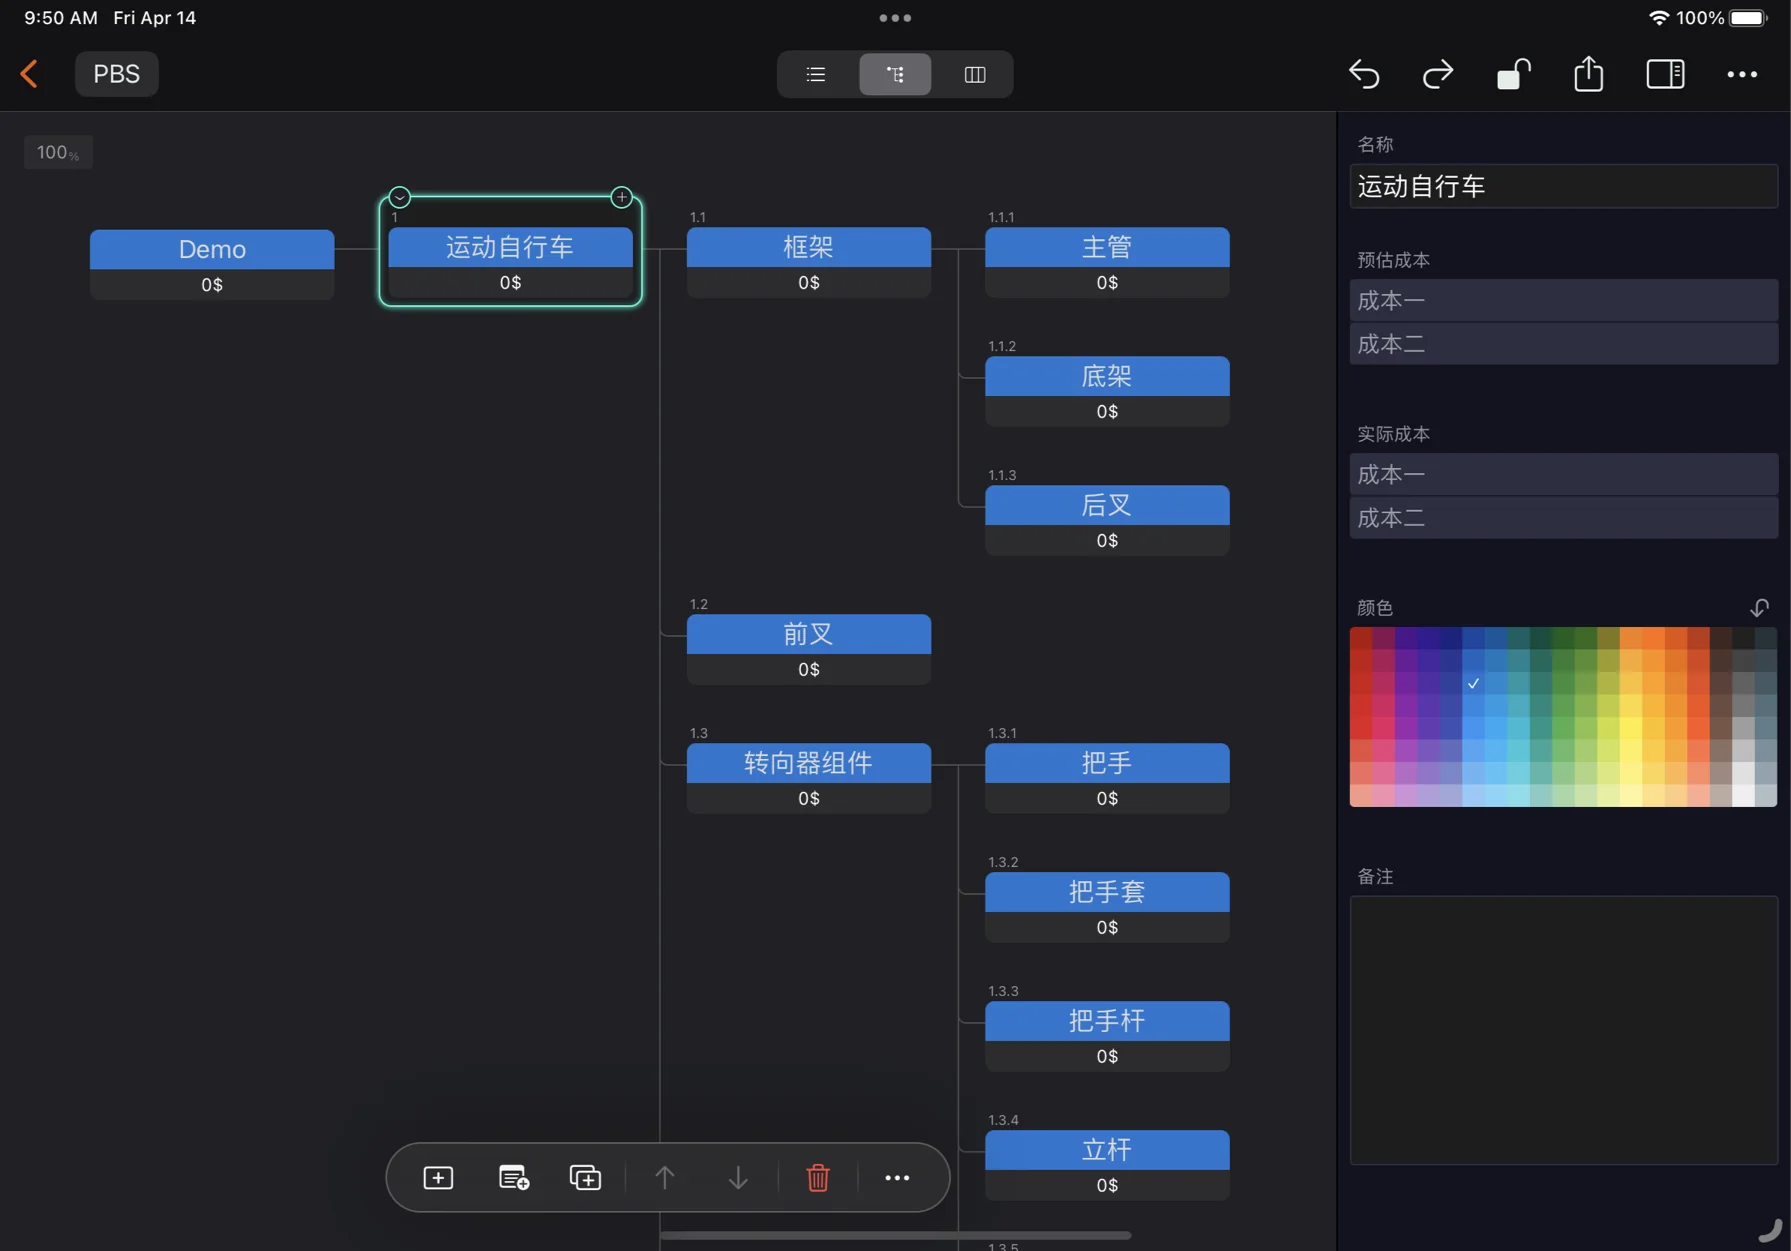The height and width of the screenshot is (1251, 1791).
Task: Reset color using the revert arrow
Action: [1759, 608]
